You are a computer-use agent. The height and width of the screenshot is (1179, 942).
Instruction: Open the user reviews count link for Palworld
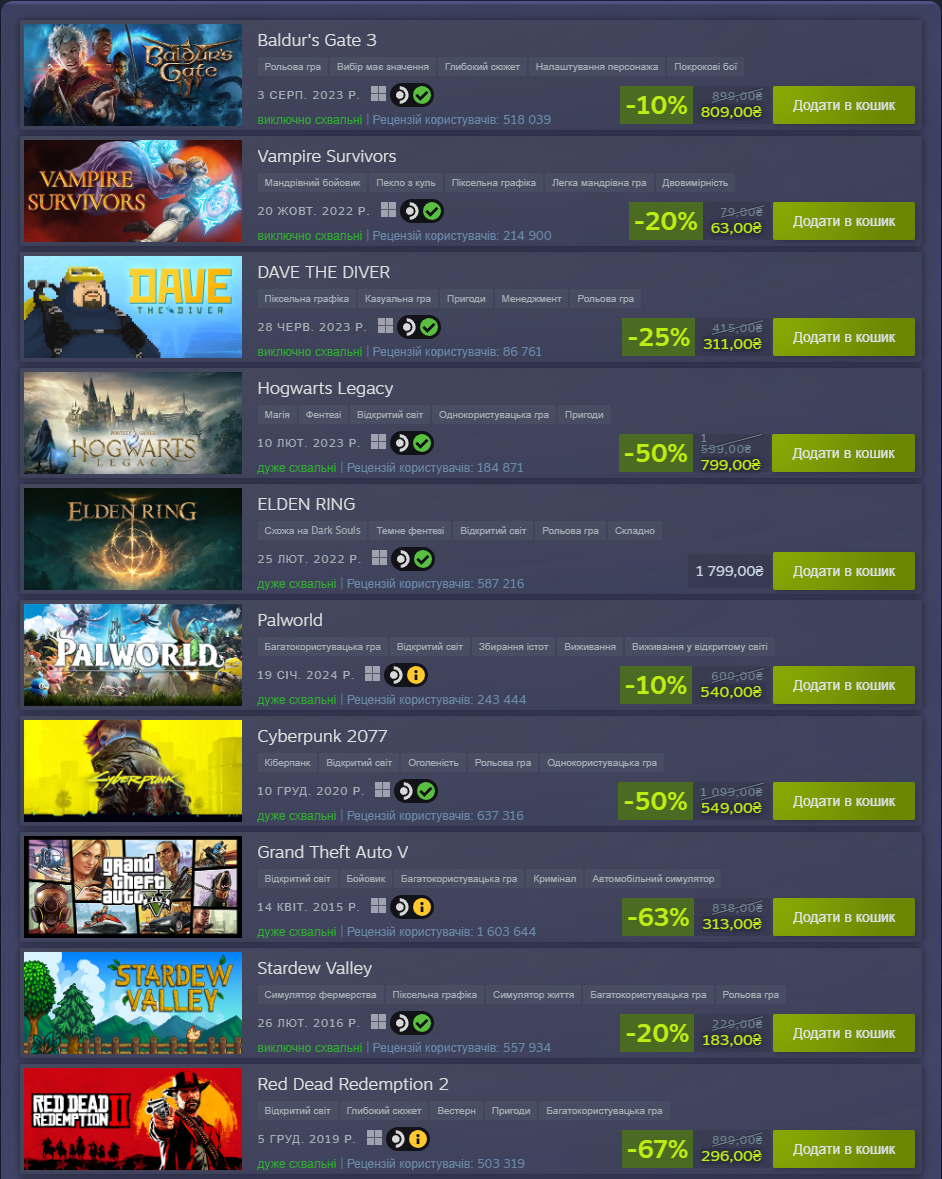436,699
